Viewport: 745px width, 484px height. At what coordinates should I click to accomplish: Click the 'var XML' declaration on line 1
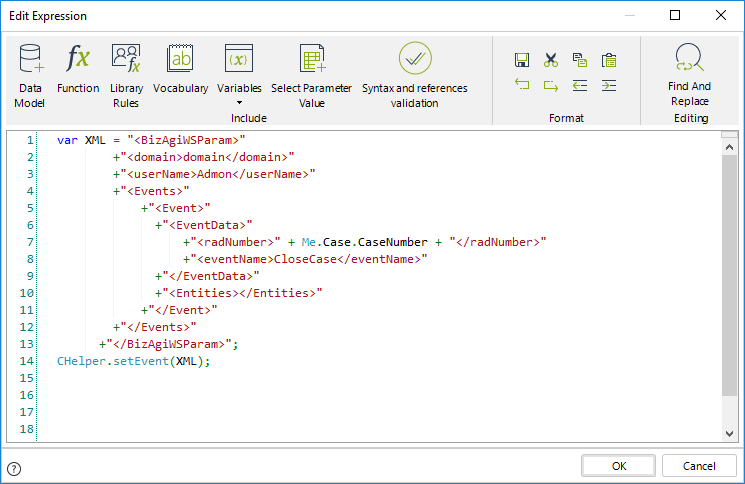(81, 140)
